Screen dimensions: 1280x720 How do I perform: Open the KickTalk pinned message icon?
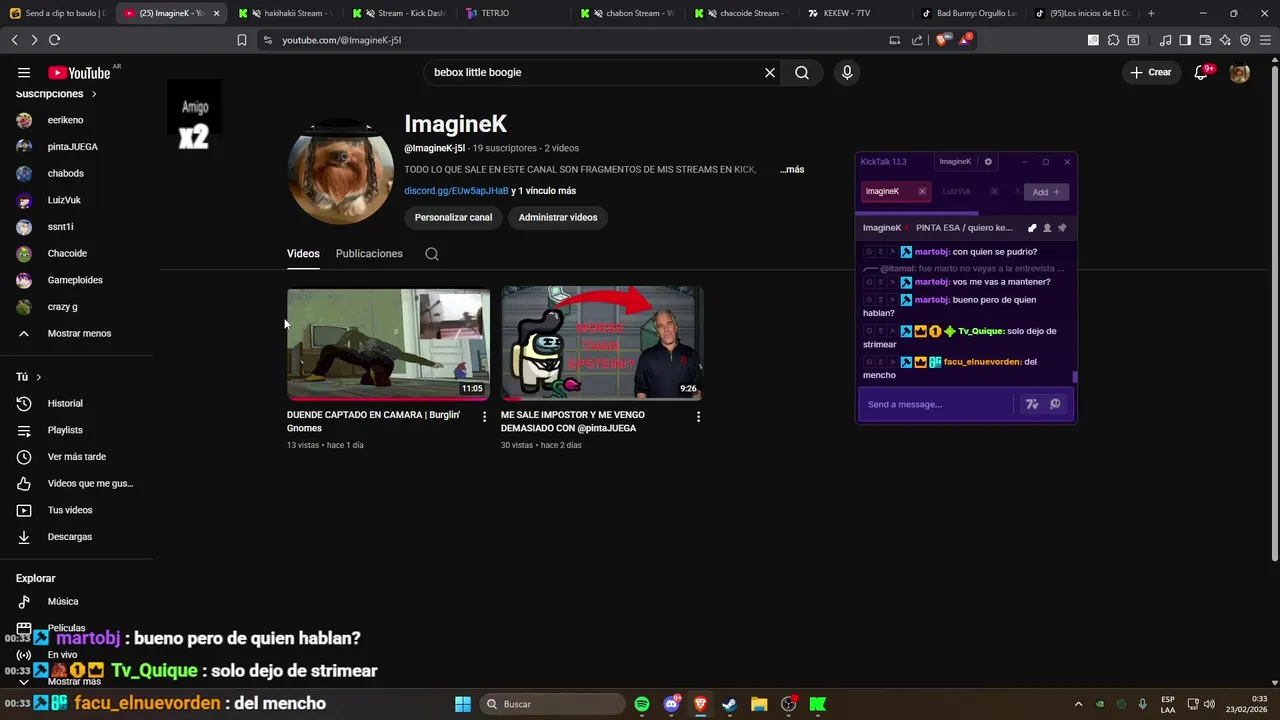[1062, 228]
